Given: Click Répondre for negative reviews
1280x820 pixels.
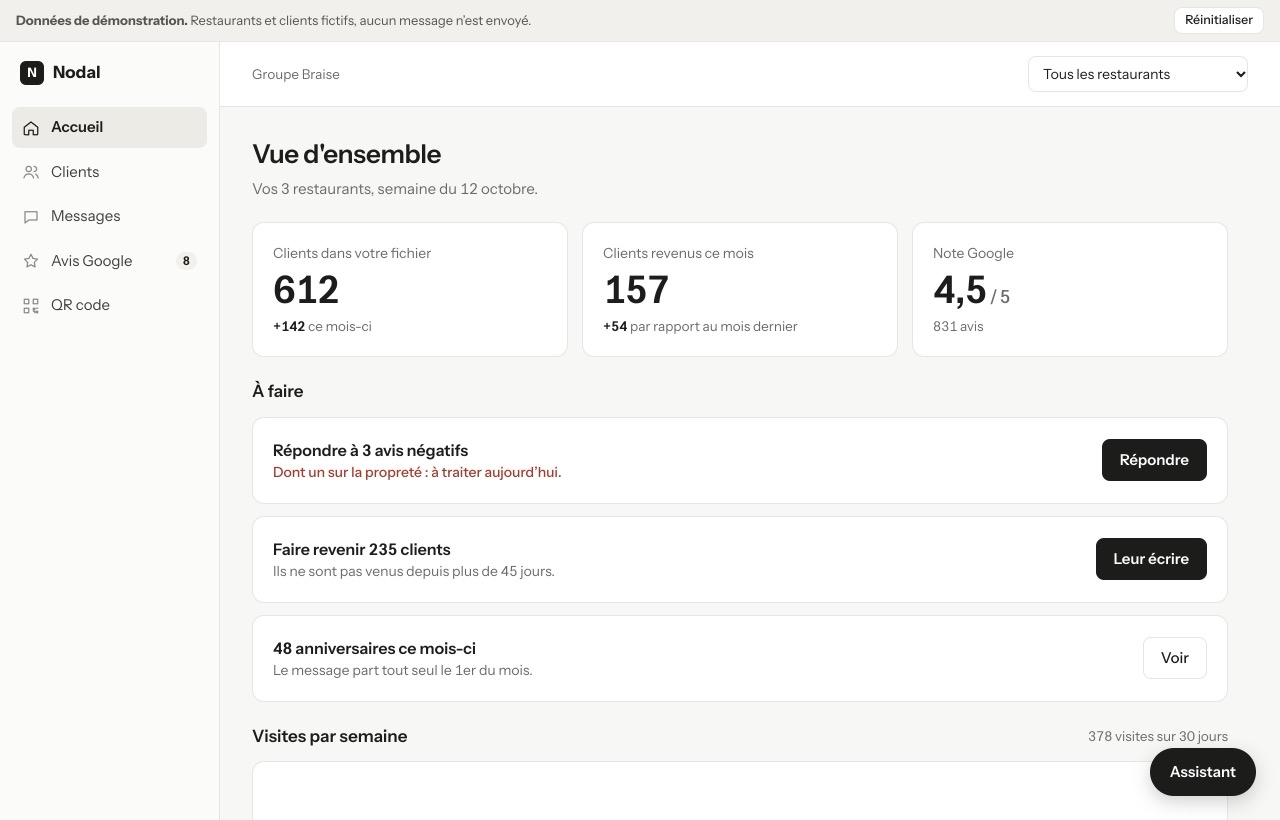Looking at the screenshot, I should pos(1154,460).
